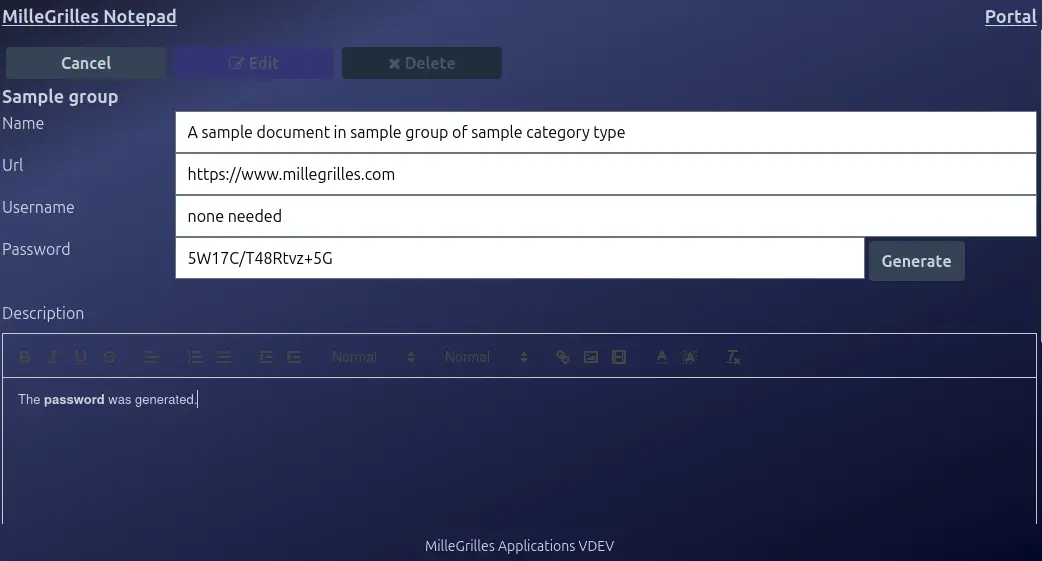The height and width of the screenshot is (561, 1042).
Task: Clear formatting with the Tx icon
Action: [x=733, y=357]
